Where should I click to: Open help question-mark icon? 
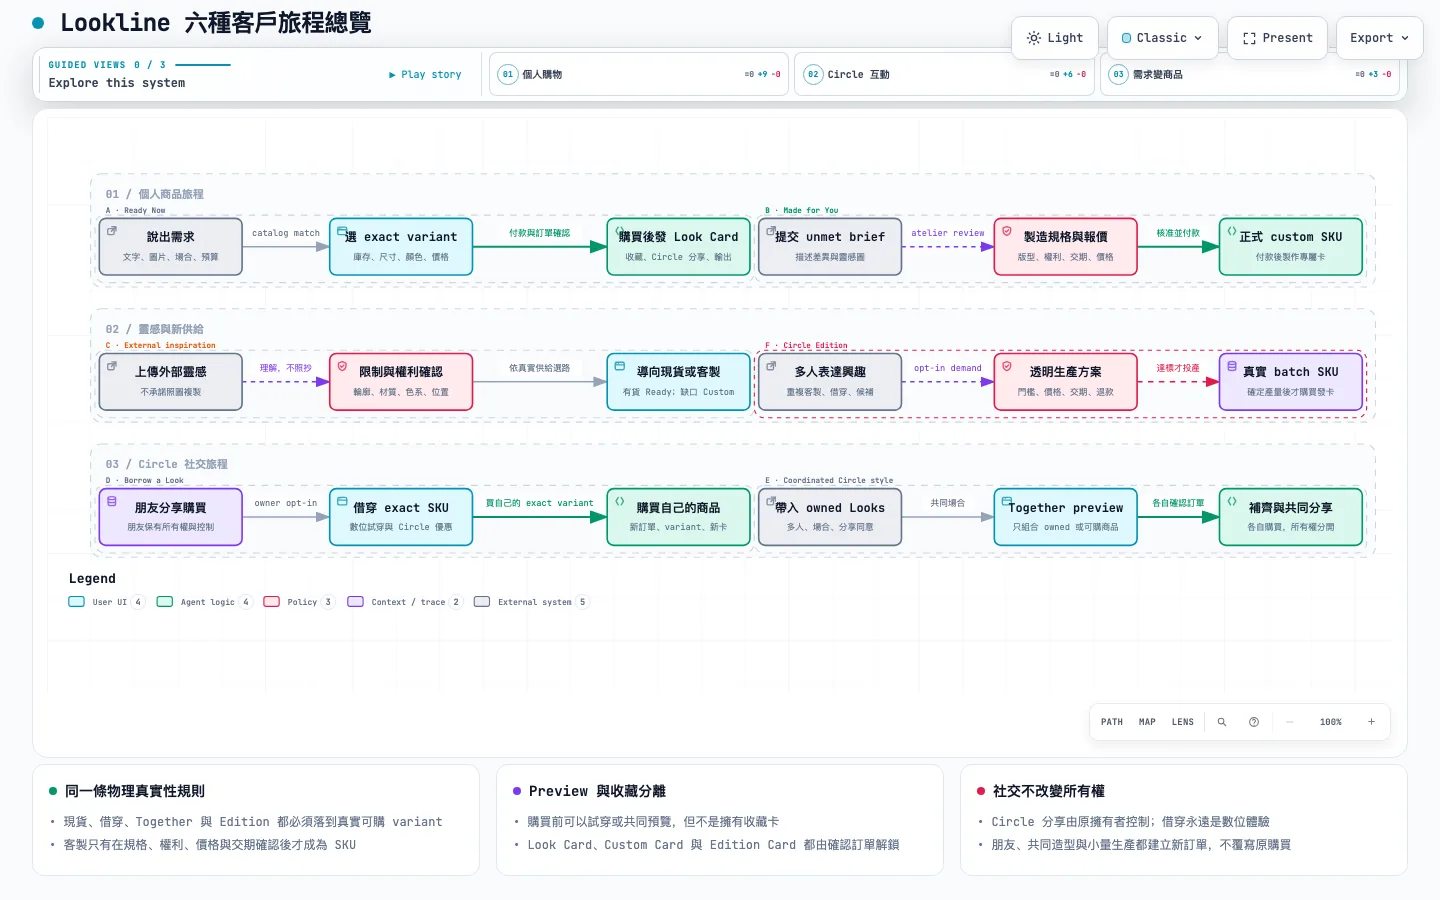point(1254,722)
